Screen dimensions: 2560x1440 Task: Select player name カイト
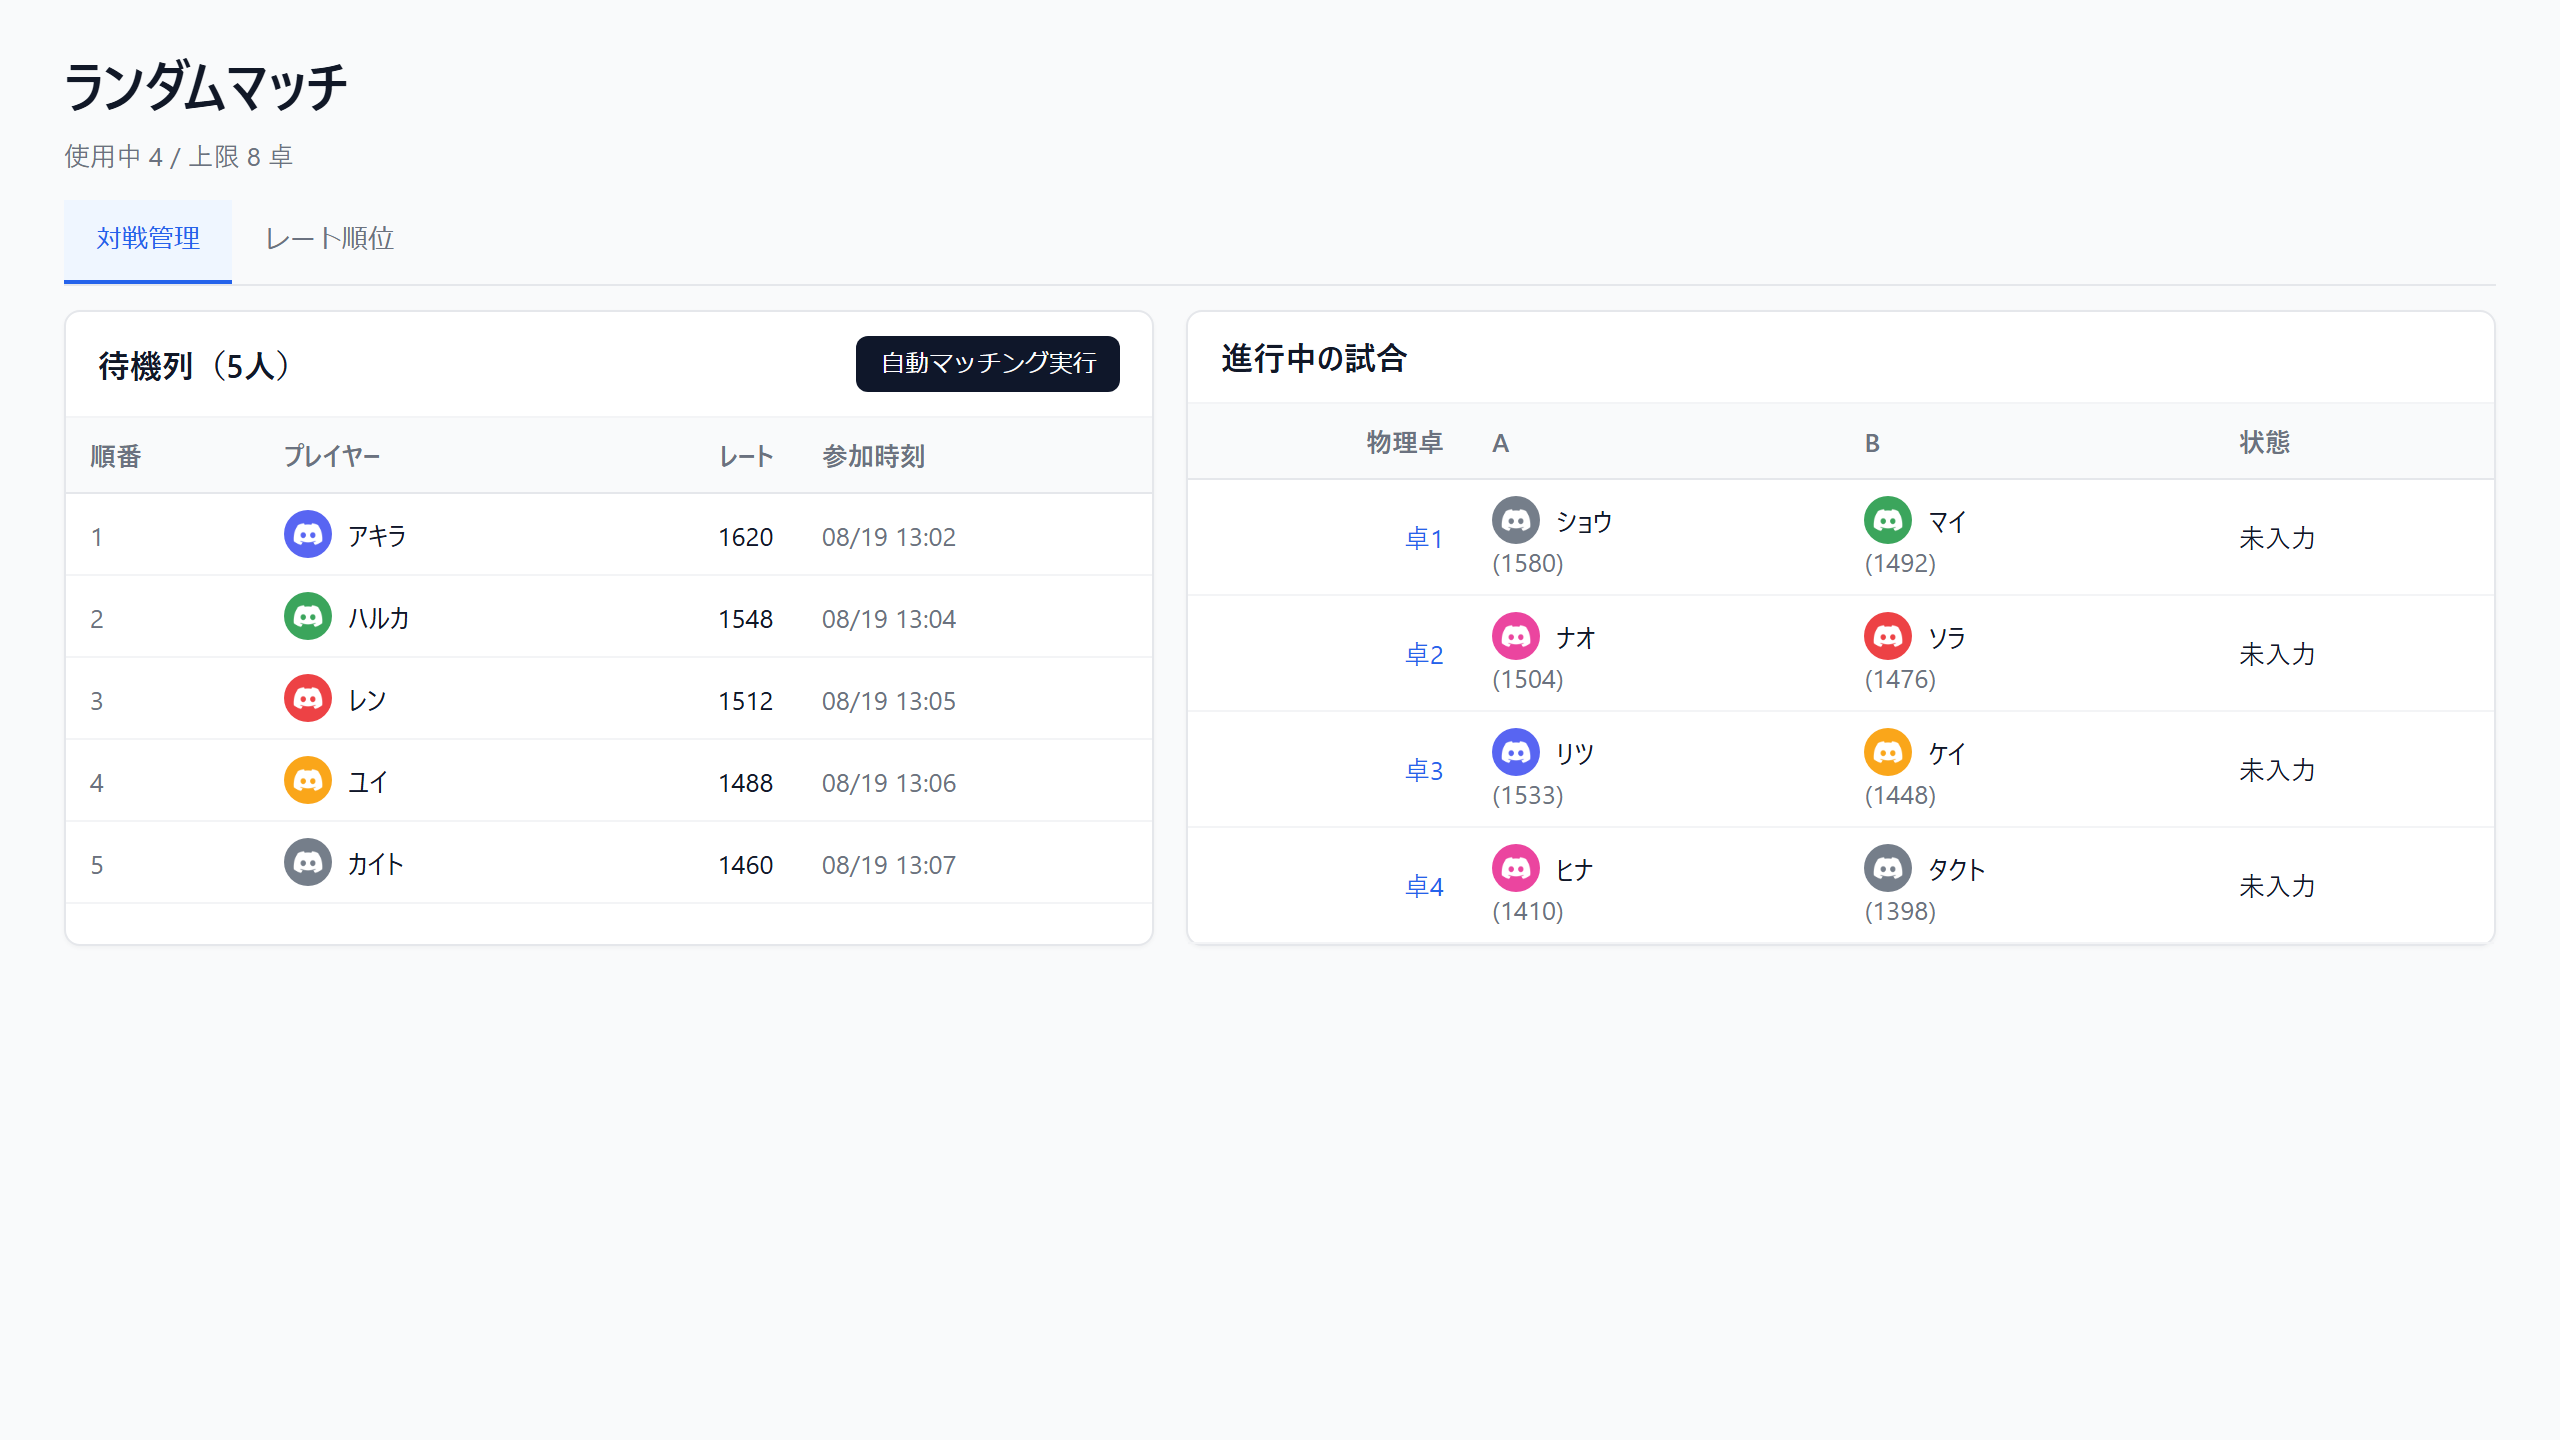(x=376, y=864)
